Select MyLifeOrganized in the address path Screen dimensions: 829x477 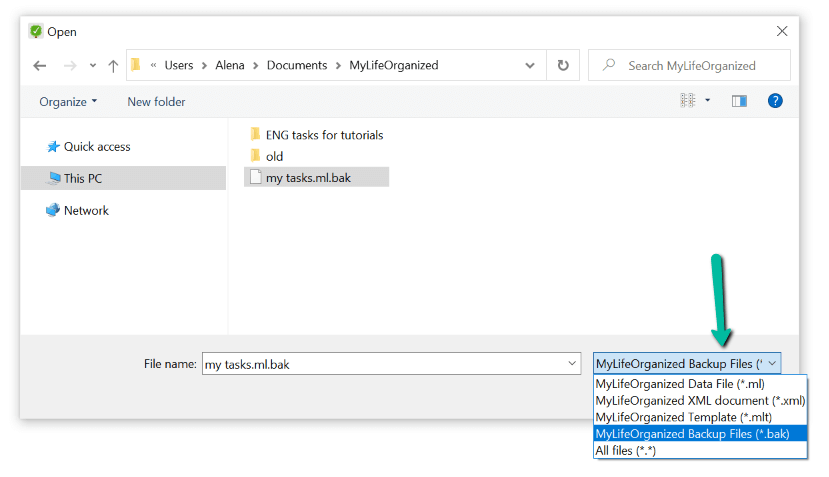pyautogui.click(x=394, y=65)
